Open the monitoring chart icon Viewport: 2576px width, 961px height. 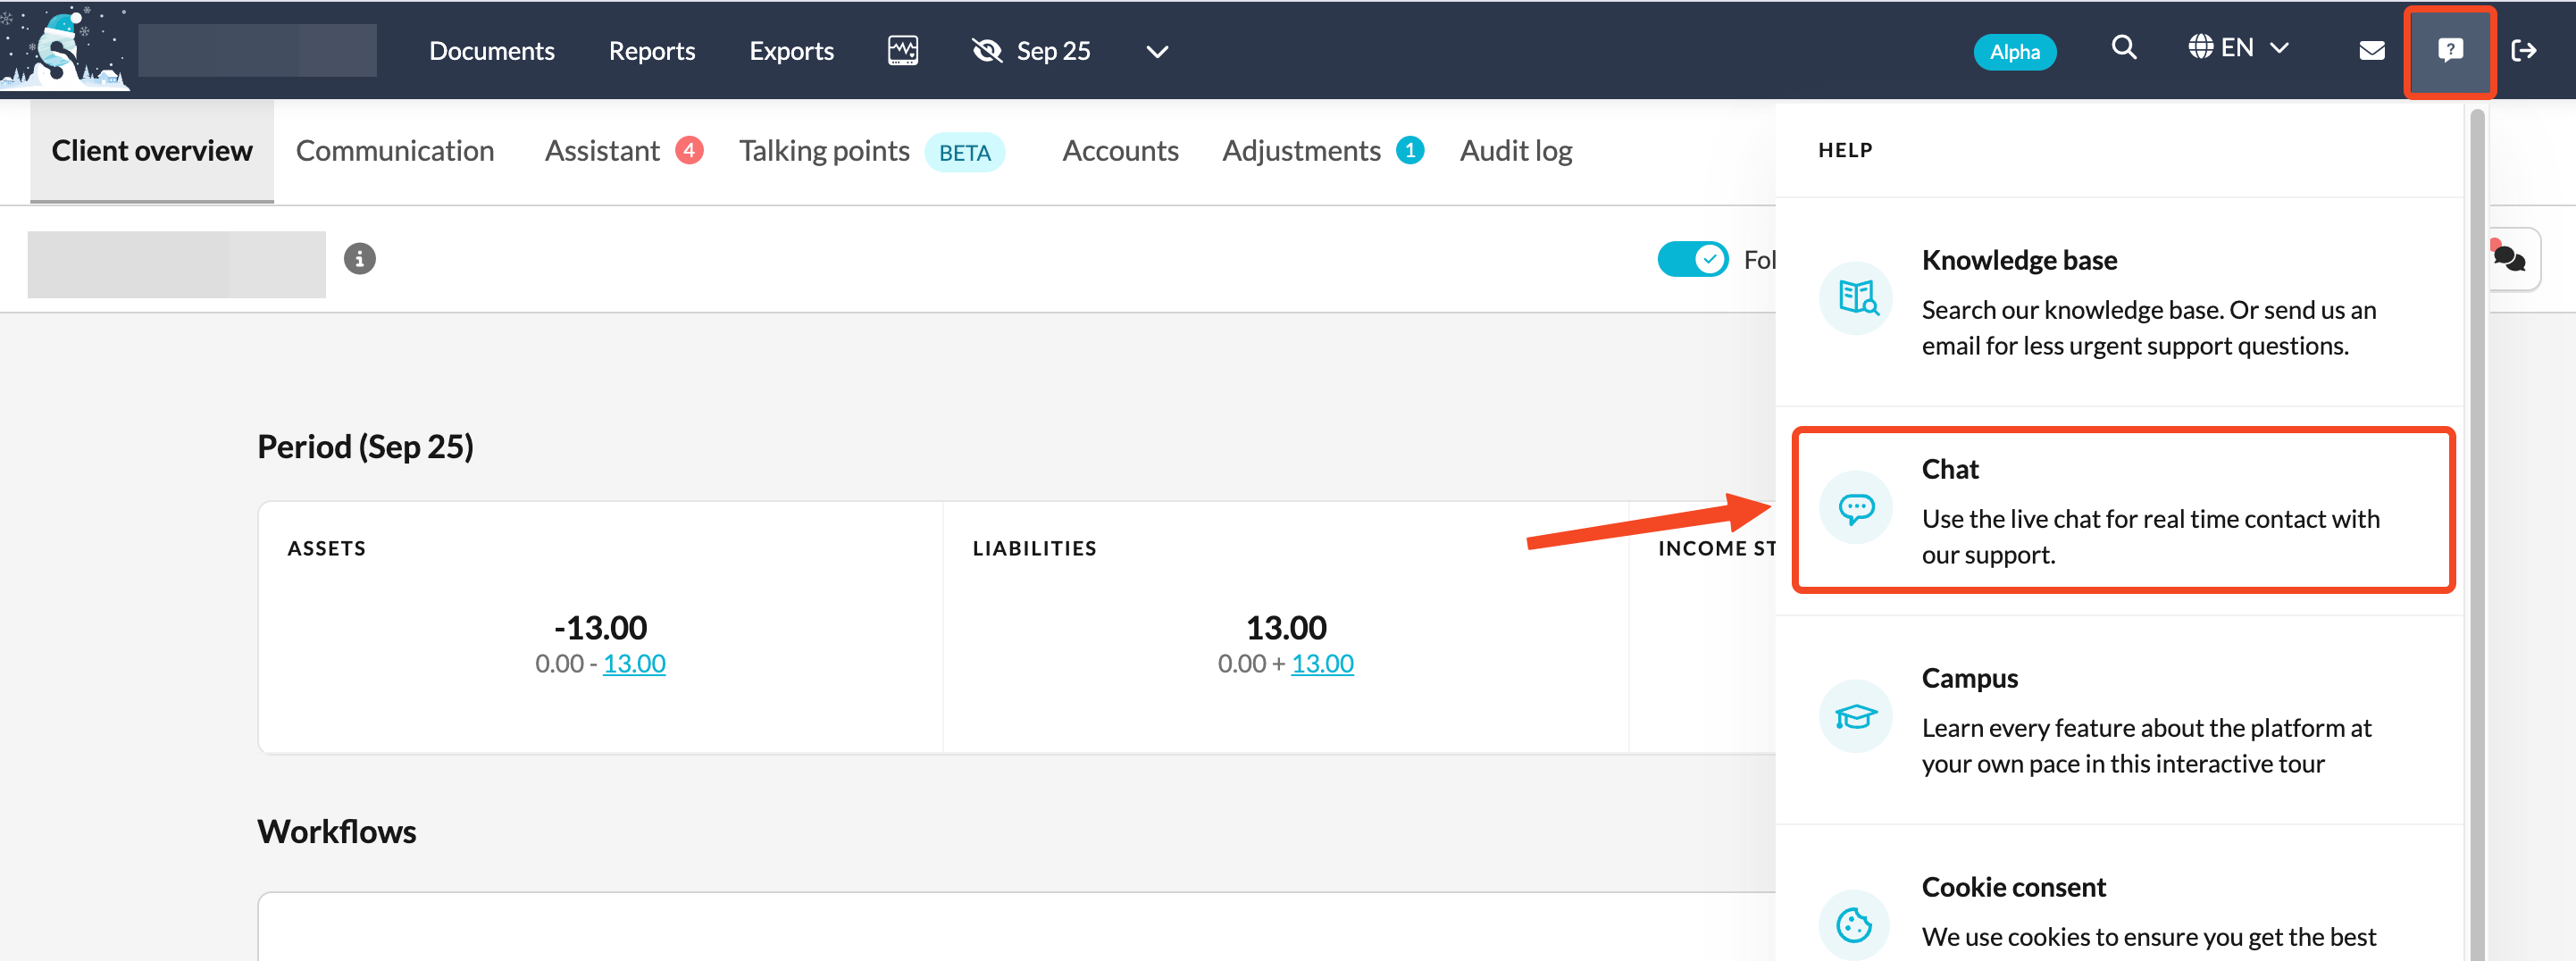(902, 50)
